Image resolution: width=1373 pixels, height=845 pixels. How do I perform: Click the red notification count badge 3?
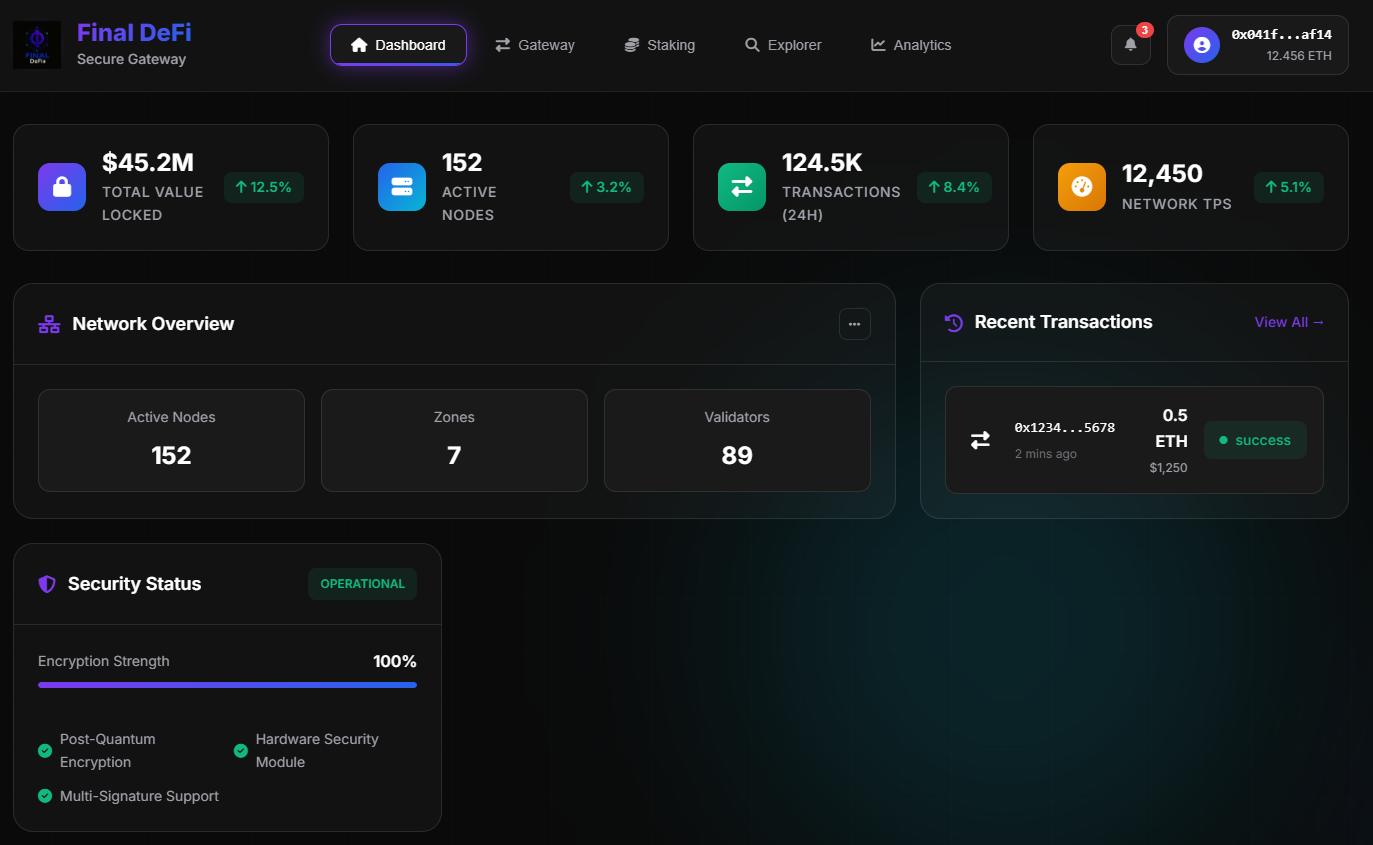1144,30
